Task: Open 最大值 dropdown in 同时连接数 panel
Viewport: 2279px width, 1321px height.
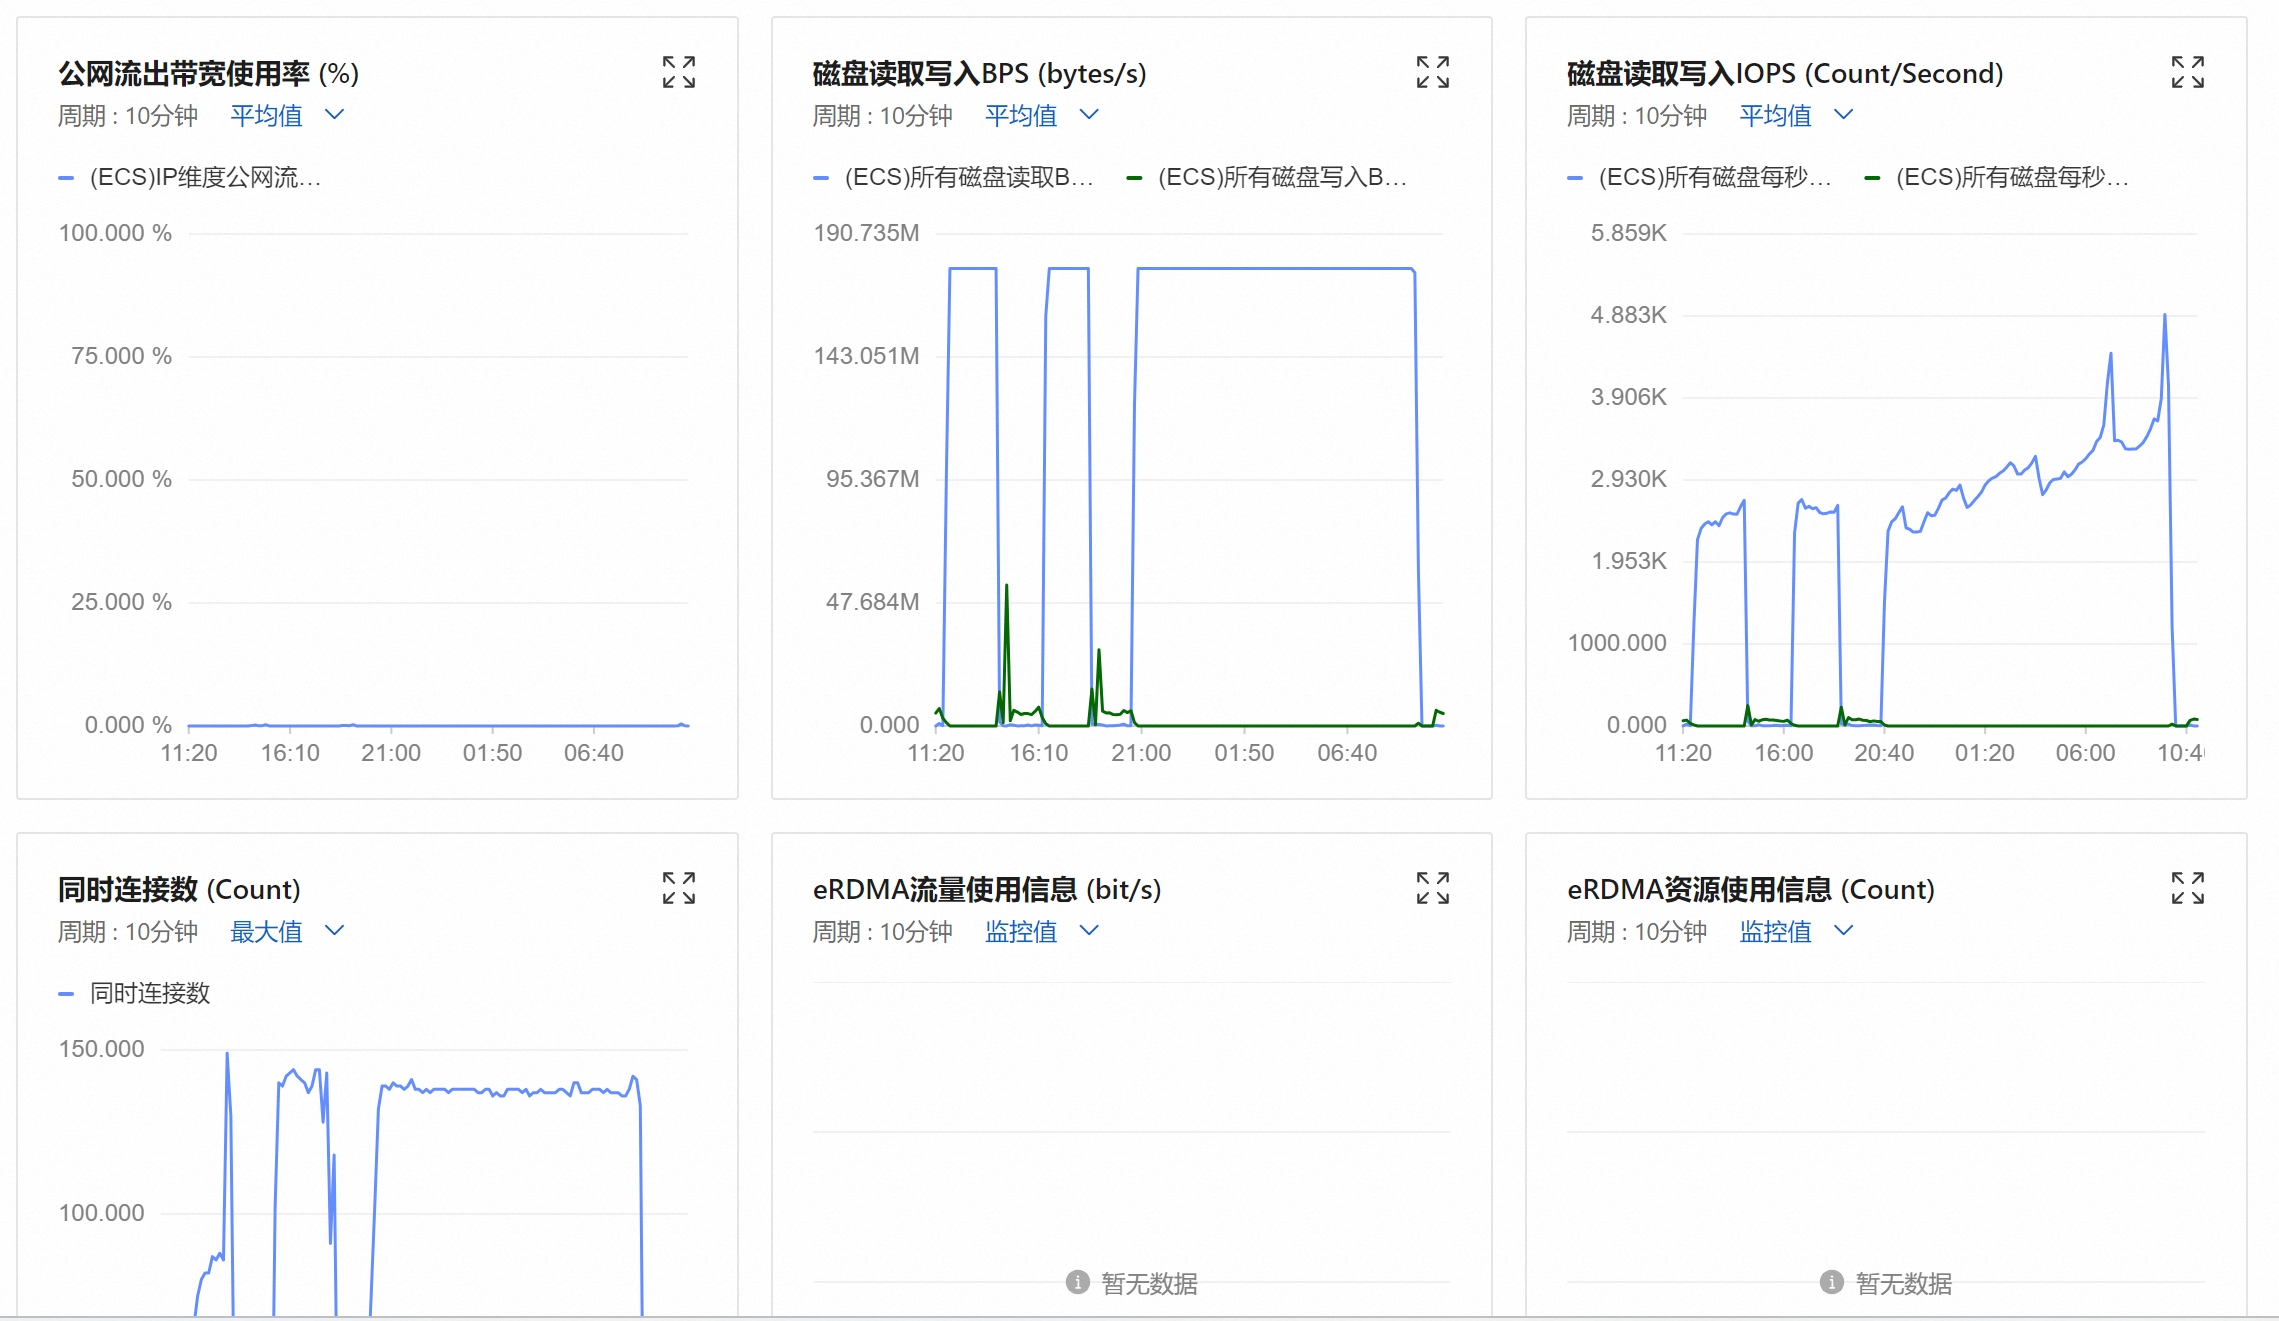Action: pos(287,931)
